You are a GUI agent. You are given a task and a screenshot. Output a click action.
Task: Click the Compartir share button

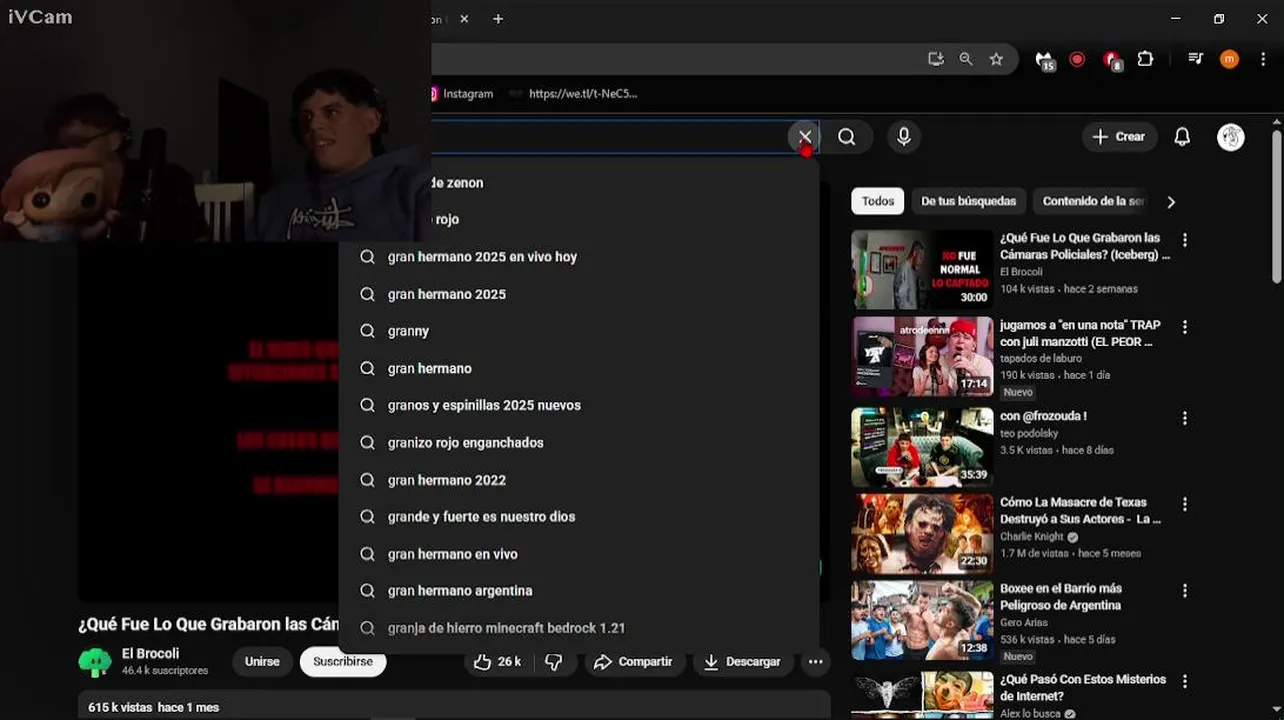[x=633, y=662]
